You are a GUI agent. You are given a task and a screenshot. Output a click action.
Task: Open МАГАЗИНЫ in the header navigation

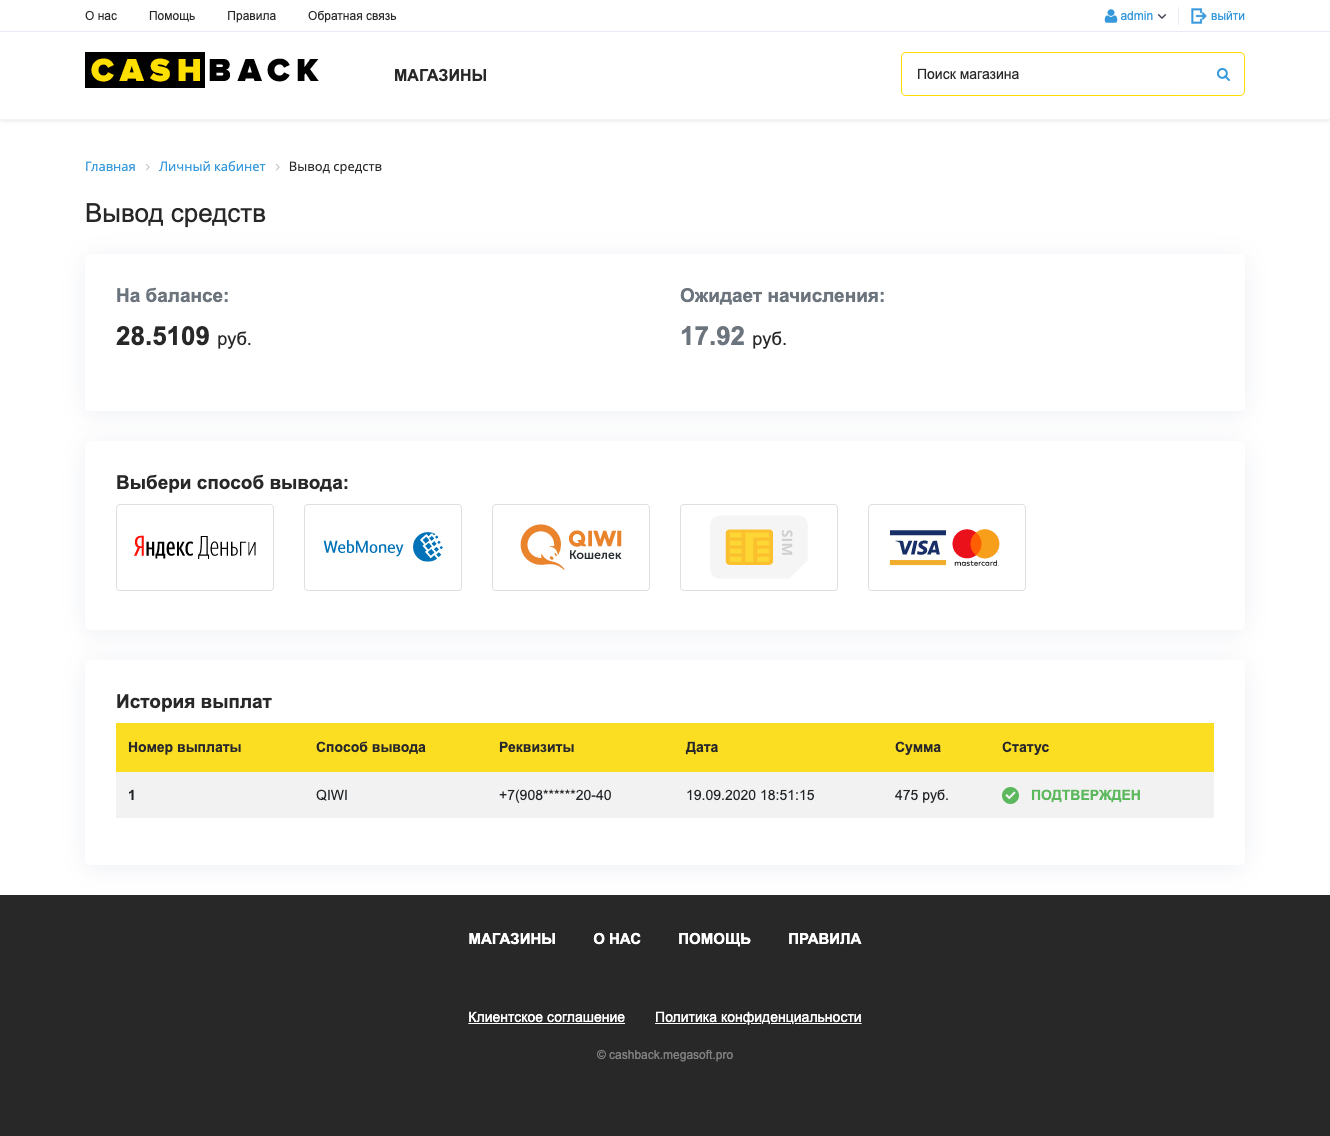pos(440,76)
